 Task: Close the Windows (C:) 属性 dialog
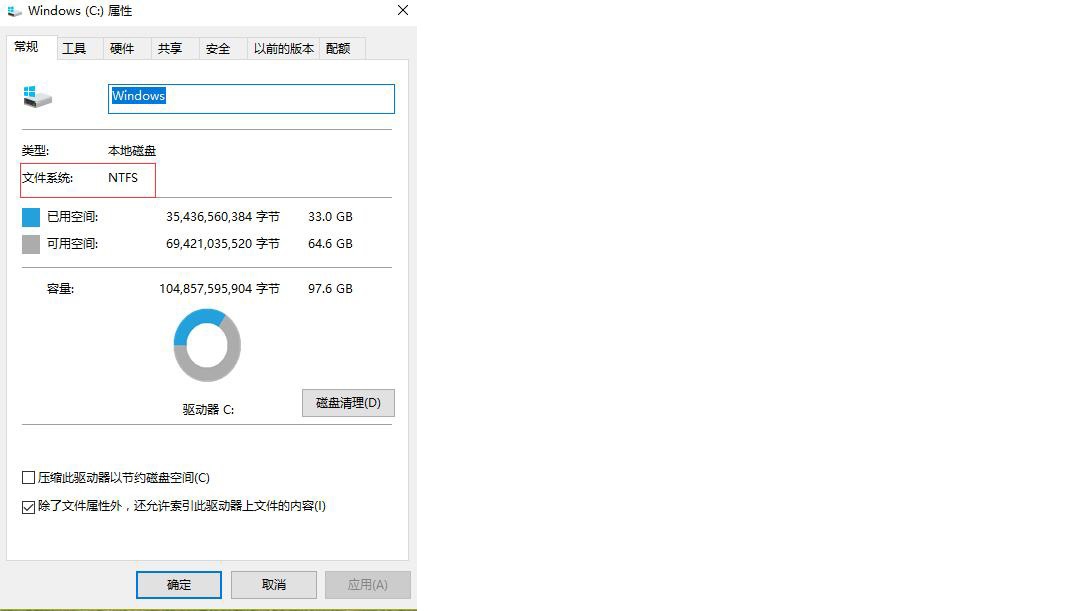pyautogui.click(x=403, y=11)
